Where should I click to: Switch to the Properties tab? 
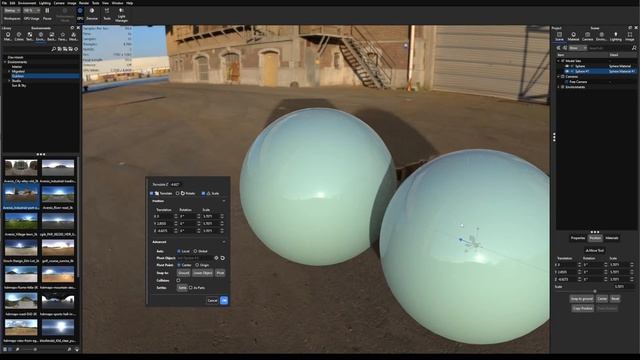pos(578,238)
